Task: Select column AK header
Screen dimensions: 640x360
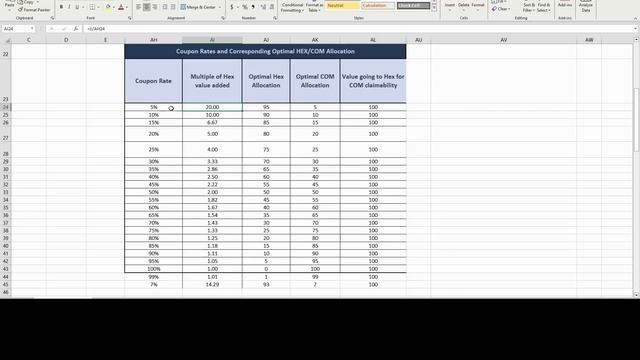Action: click(315, 40)
